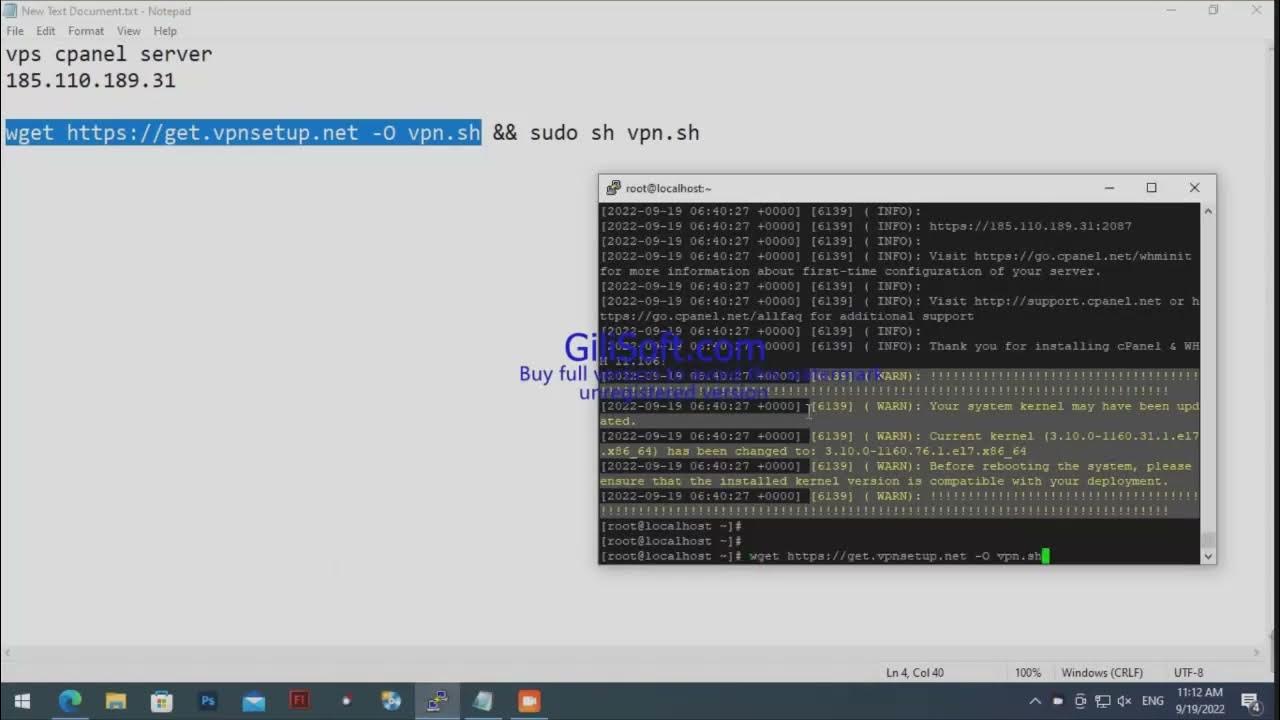Viewport: 1280px width, 720px height.
Task: Click the 'vps cpanel server' line in Notepad
Action: tap(109, 54)
